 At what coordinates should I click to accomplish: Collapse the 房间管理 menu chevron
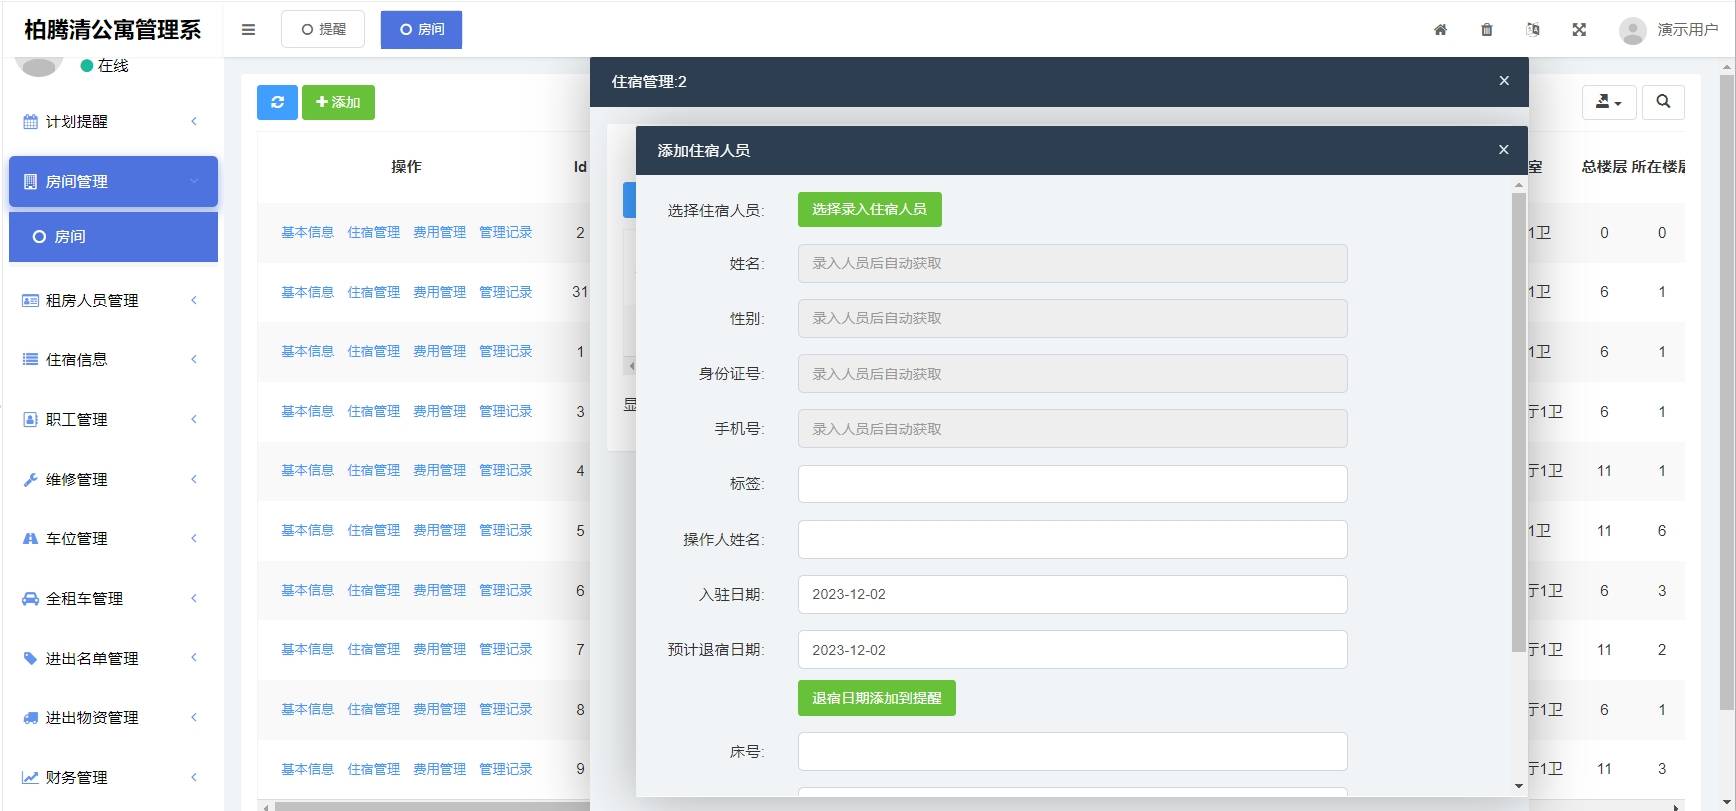194,181
